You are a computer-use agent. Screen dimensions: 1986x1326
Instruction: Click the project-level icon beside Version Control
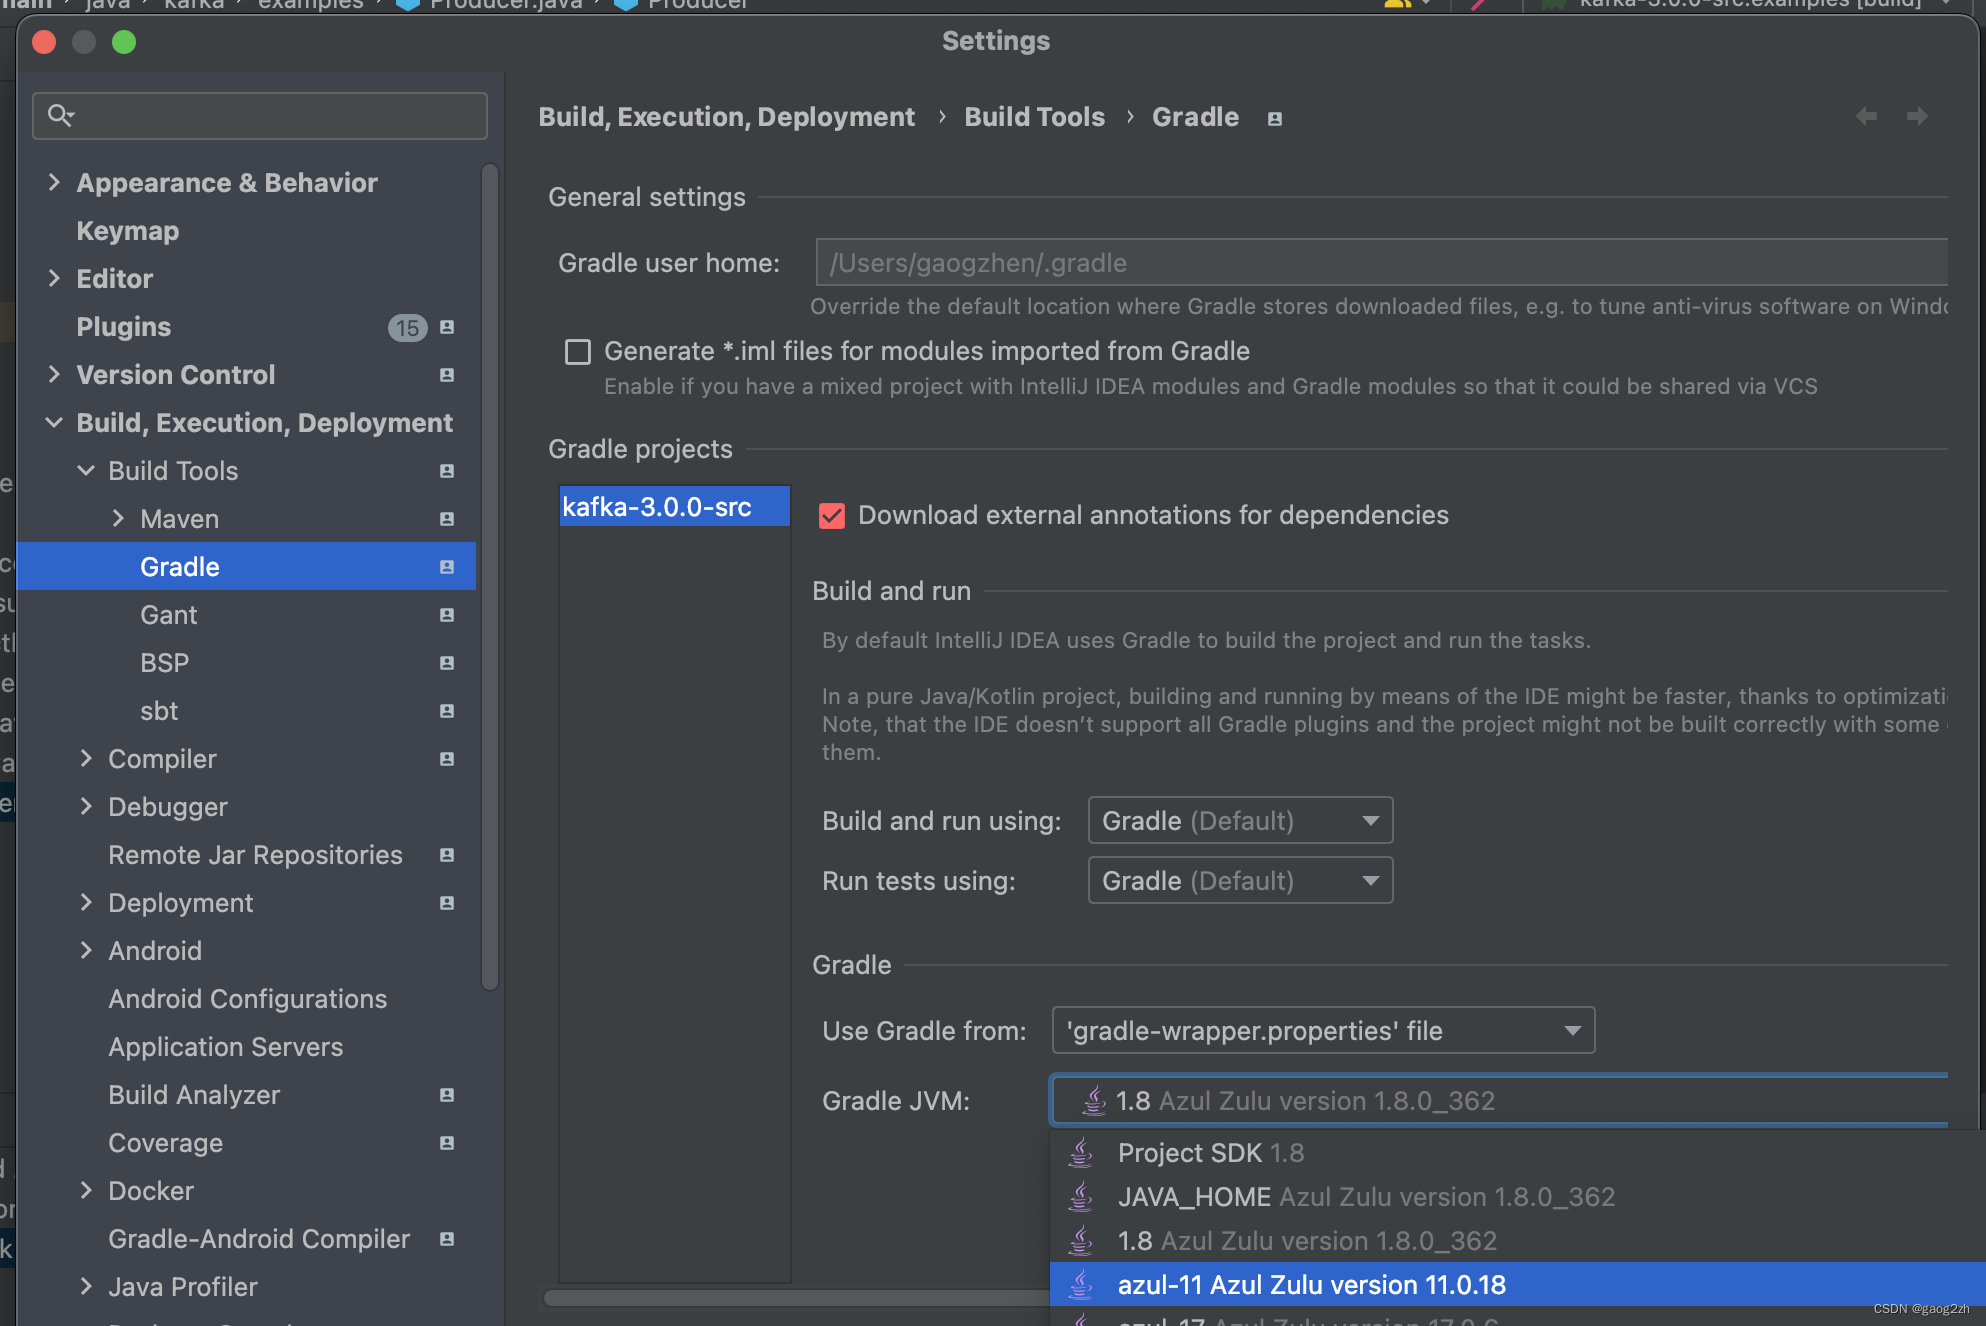pyautogui.click(x=447, y=375)
